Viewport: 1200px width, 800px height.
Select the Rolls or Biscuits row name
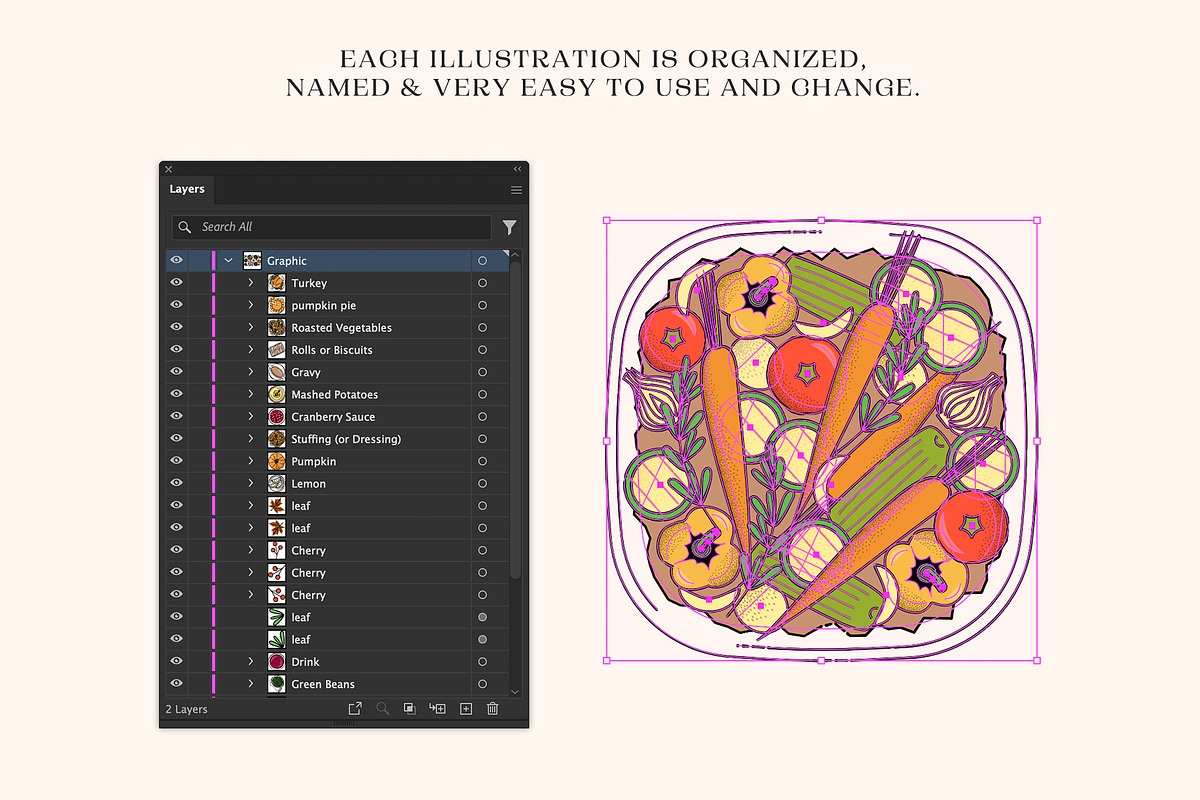pyautogui.click(x=332, y=350)
